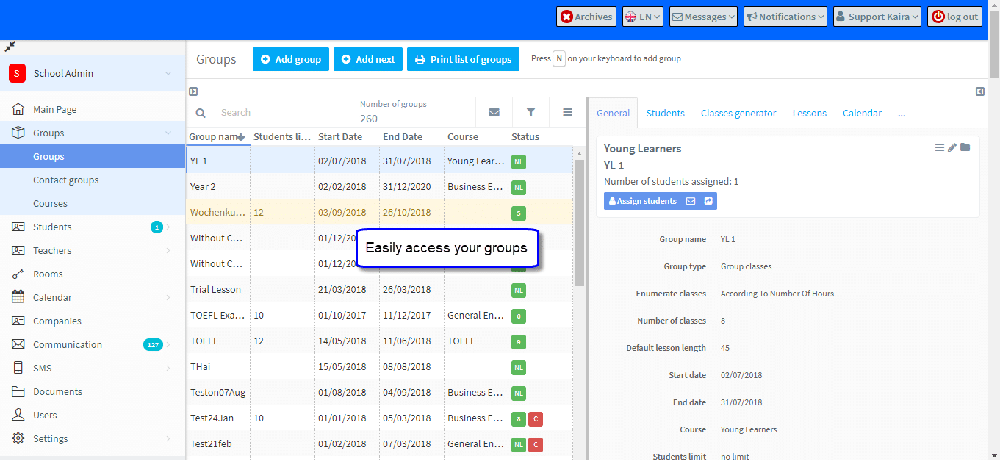This screenshot has width=1000, height=460.
Task: Expand the SMS sidebar item
Action: (x=168, y=368)
